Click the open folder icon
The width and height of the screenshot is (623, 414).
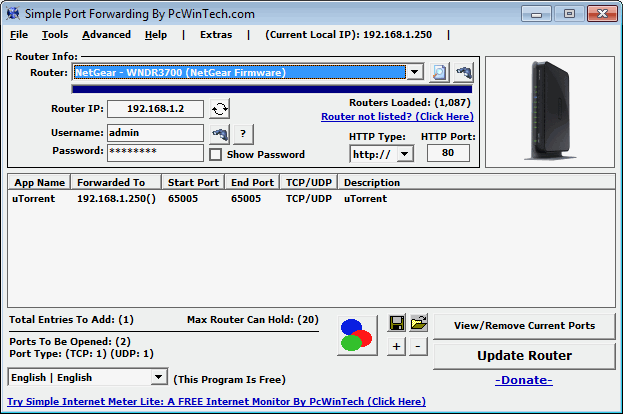point(419,323)
